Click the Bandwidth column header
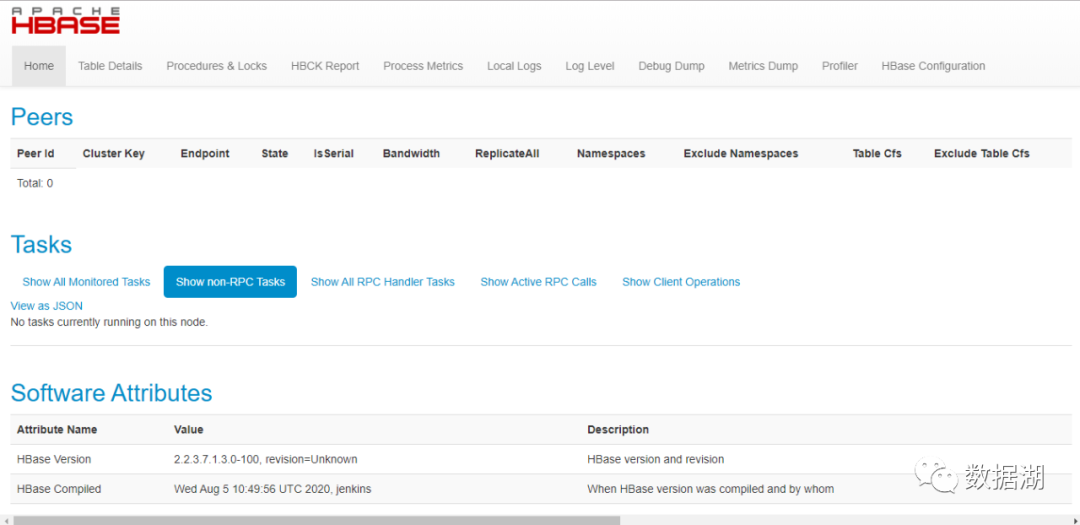The width and height of the screenshot is (1080, 525). (411, 154)
